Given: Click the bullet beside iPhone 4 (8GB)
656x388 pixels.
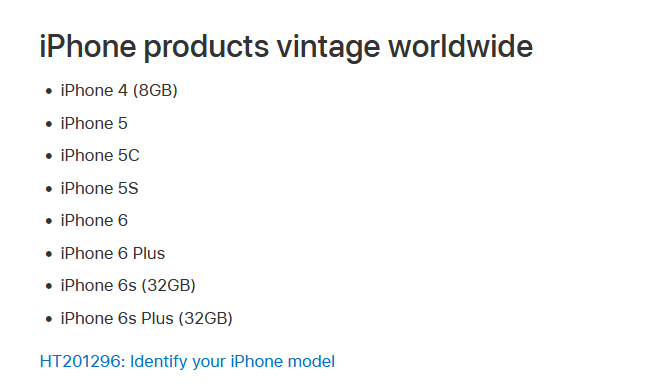Looking at the screenshot, I should tap(49, 91).
